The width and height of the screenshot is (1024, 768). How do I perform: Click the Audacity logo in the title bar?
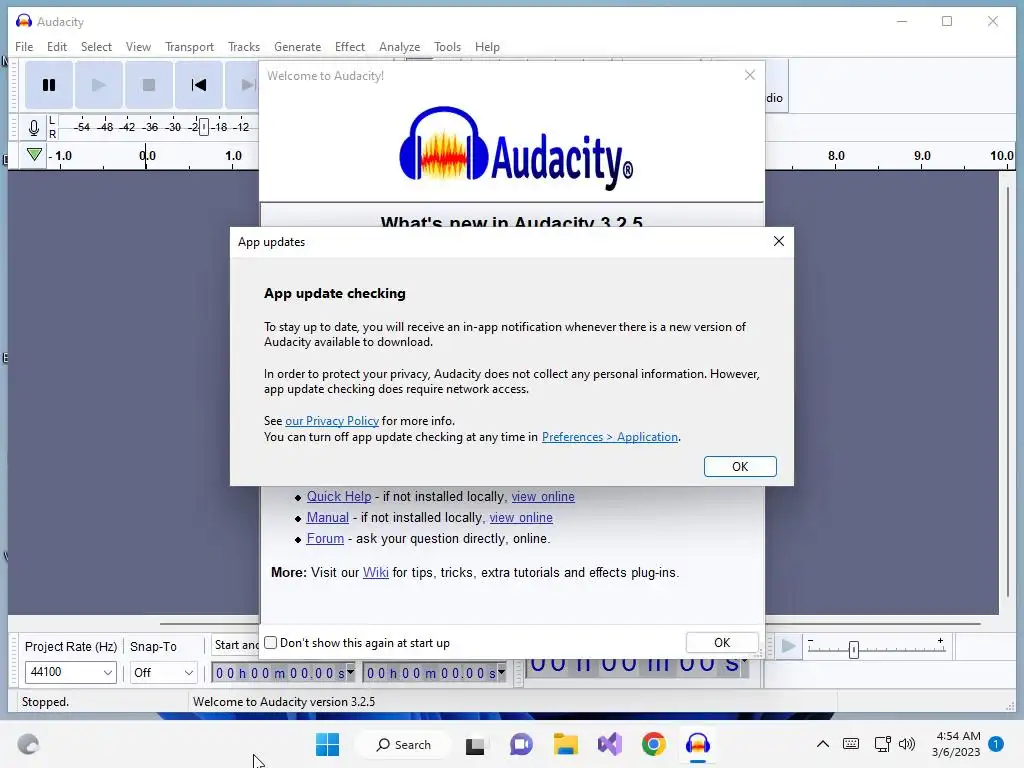tap(24, 22)
